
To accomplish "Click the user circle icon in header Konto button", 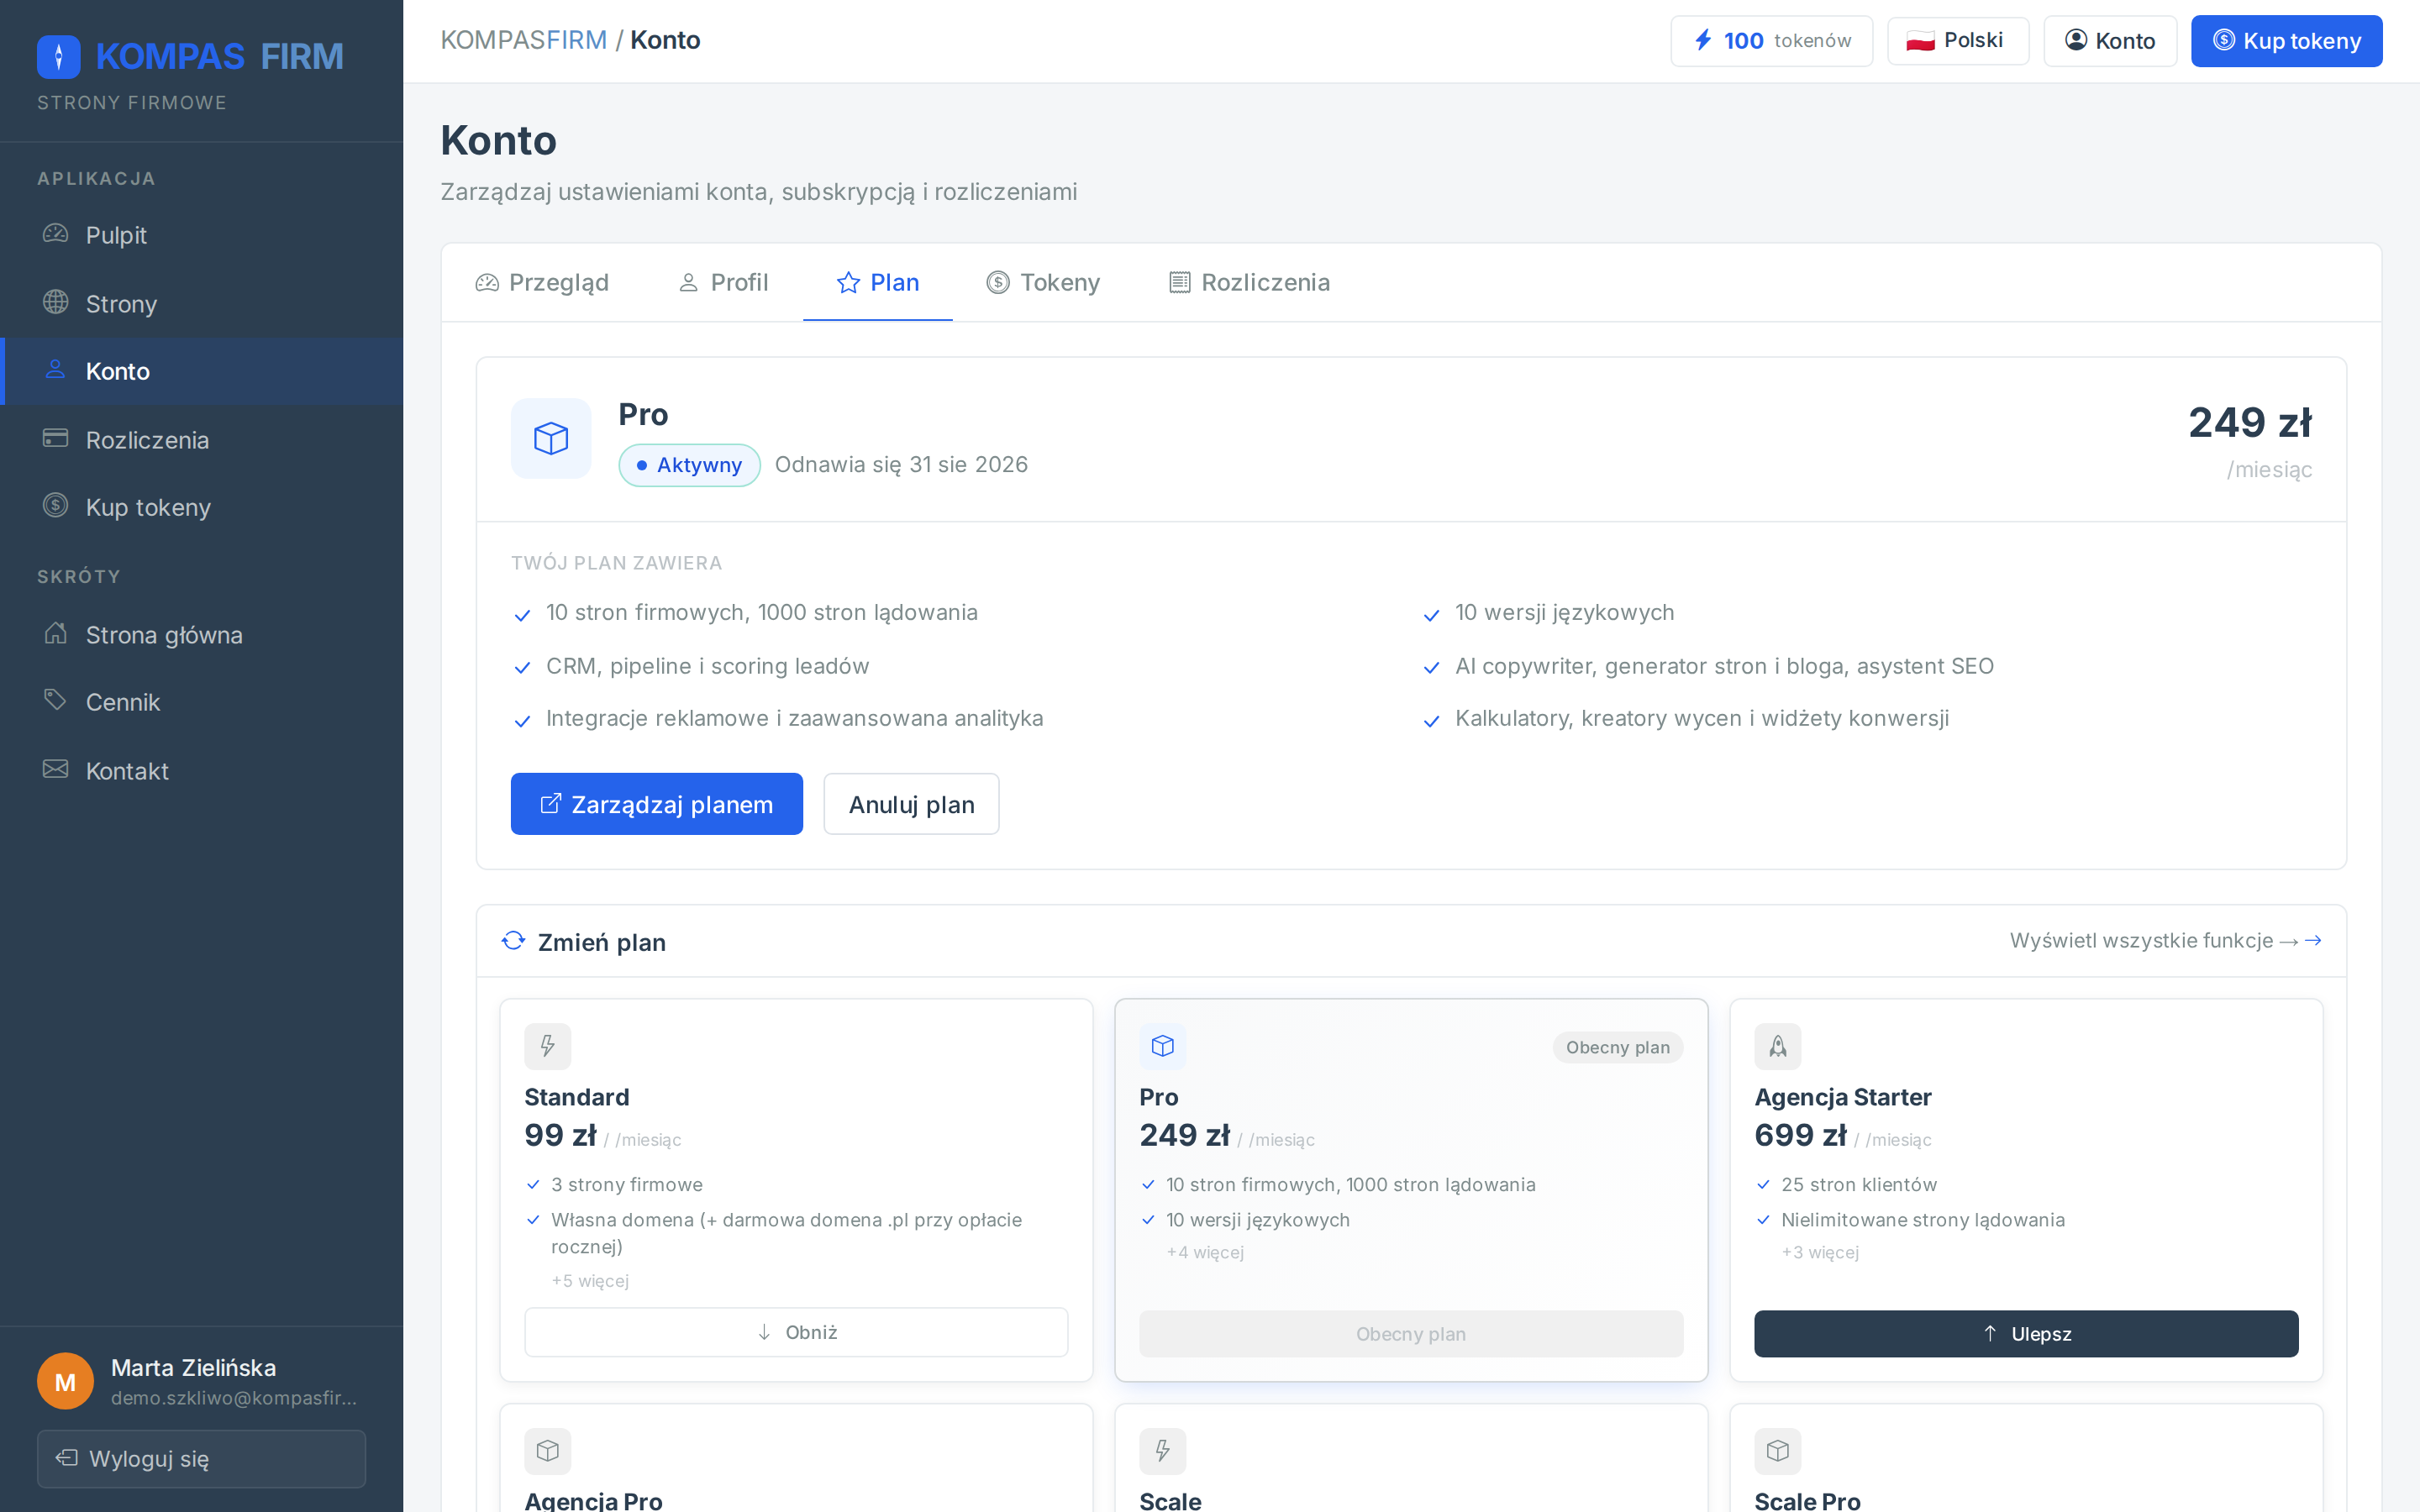I will pos(2076,40).
